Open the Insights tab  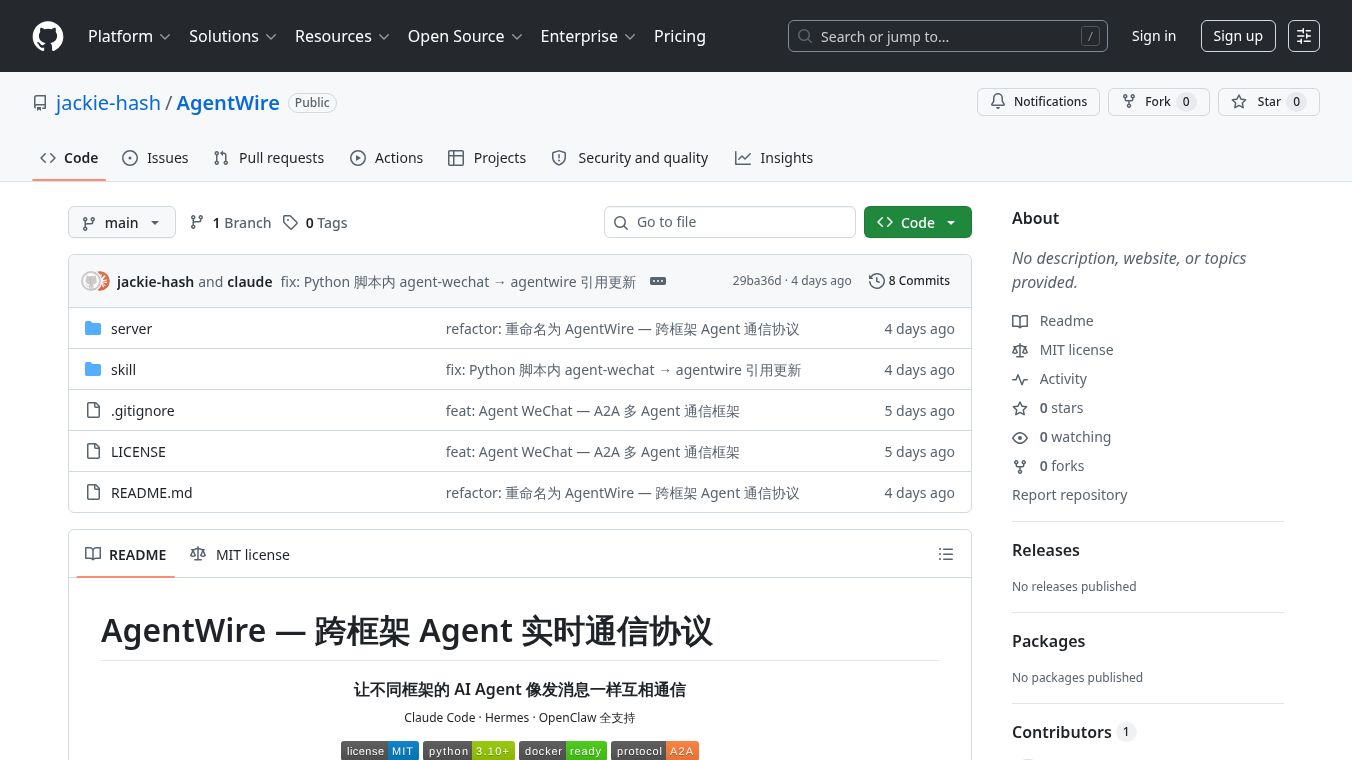[x=774, y=158]
